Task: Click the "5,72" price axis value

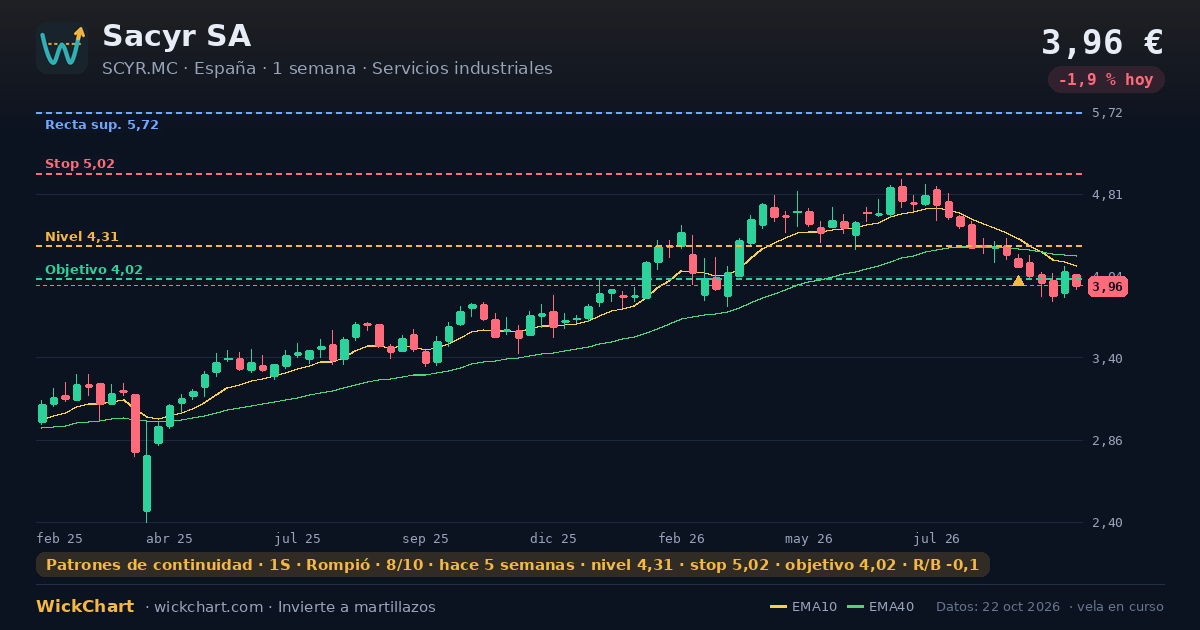Action: point(1108,113)
